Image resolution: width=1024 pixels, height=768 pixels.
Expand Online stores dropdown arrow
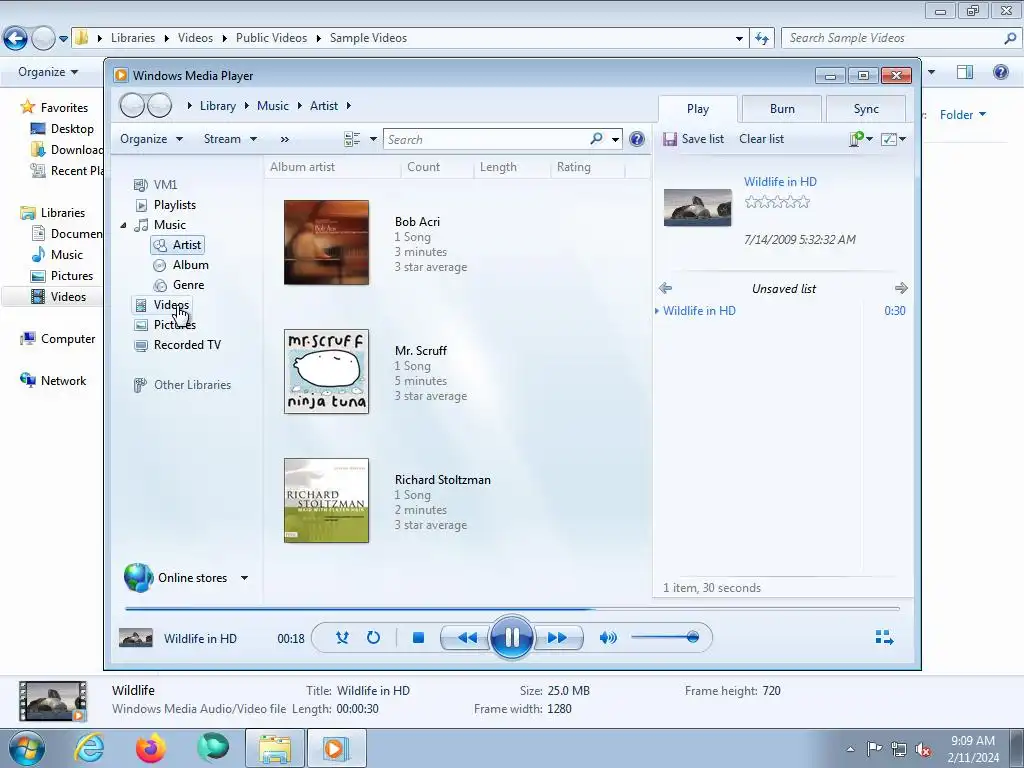pos(244,578)
